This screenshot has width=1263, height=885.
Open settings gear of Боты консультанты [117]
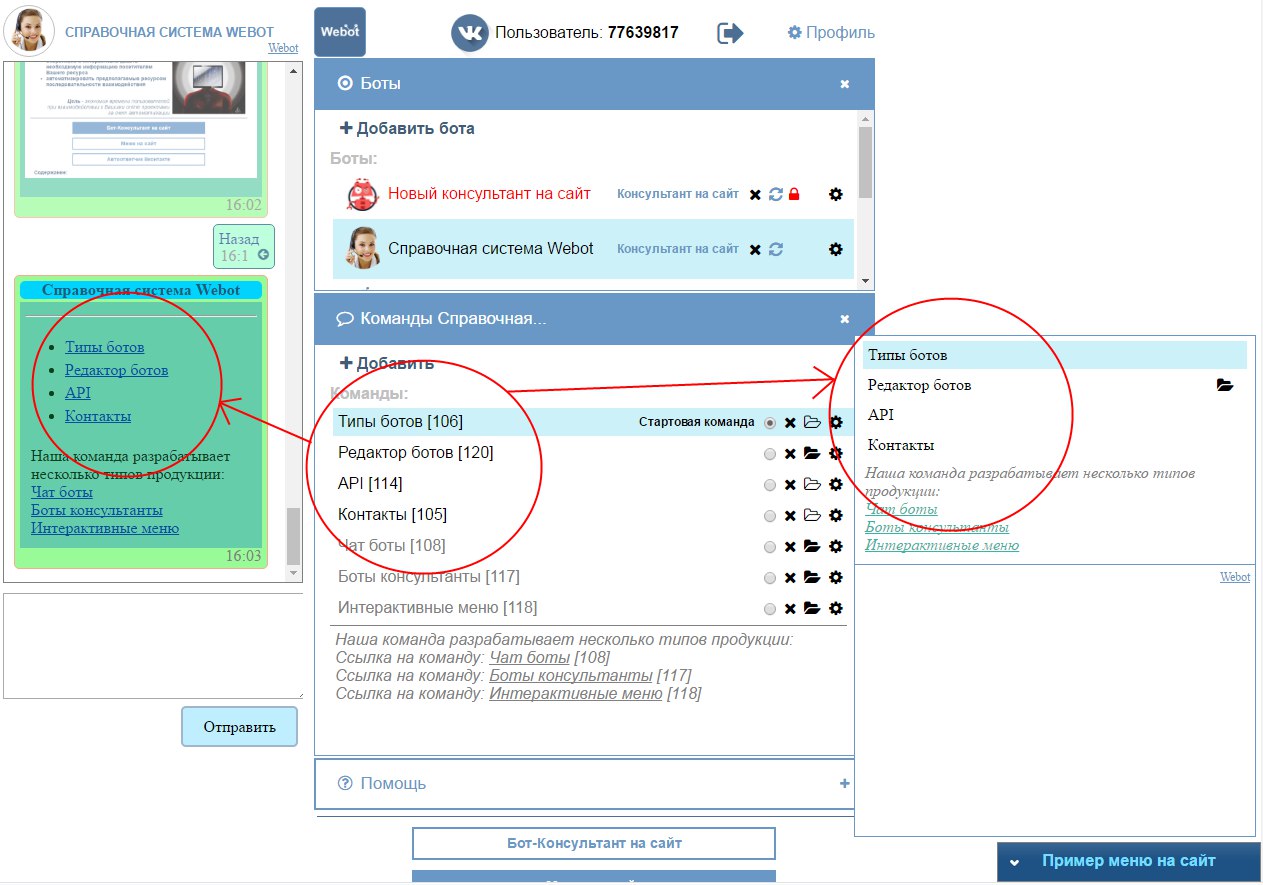click(836, 578)
